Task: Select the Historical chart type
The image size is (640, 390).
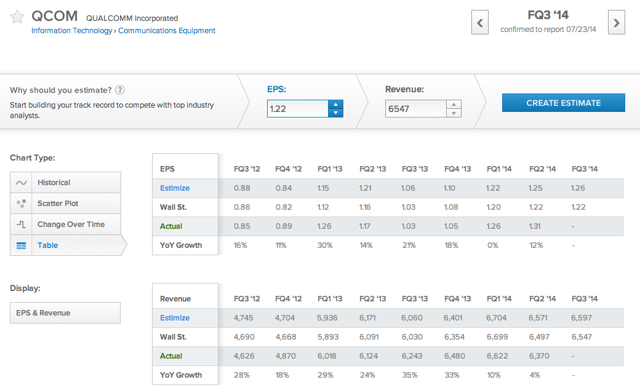Action: 65,182
